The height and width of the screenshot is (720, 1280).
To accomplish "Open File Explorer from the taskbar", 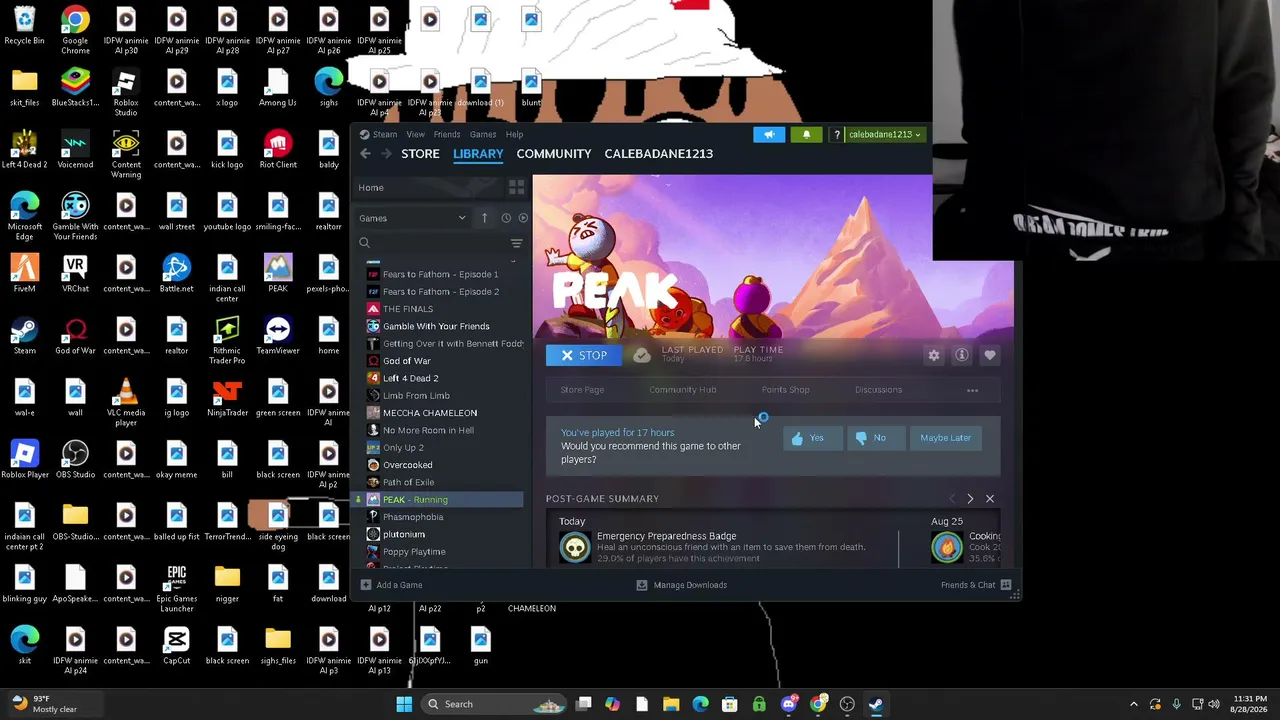I will point(671,704).
